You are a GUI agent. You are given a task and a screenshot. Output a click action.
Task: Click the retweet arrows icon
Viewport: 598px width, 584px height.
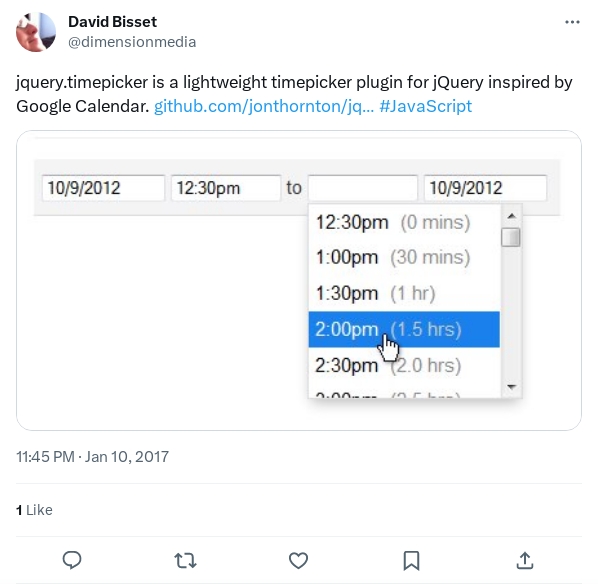185,560
